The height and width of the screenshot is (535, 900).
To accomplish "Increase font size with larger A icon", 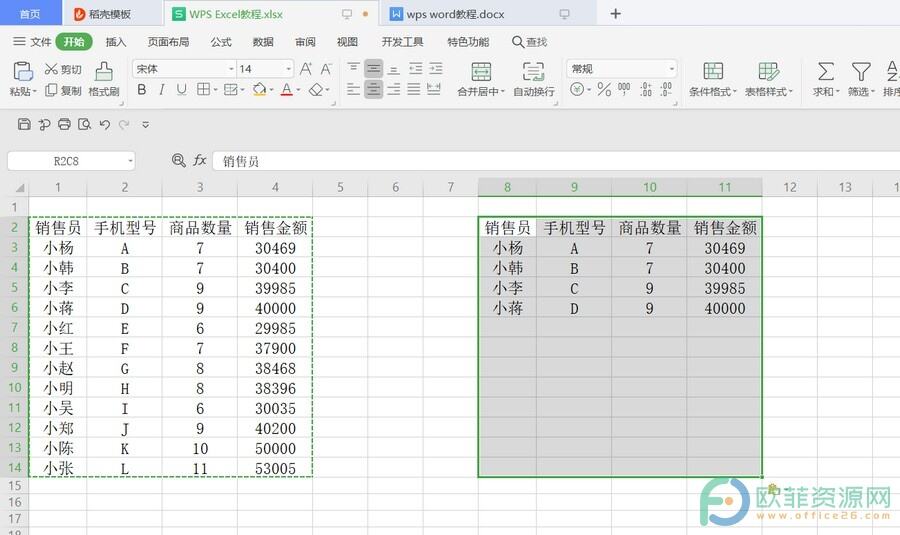I will 306,69.
